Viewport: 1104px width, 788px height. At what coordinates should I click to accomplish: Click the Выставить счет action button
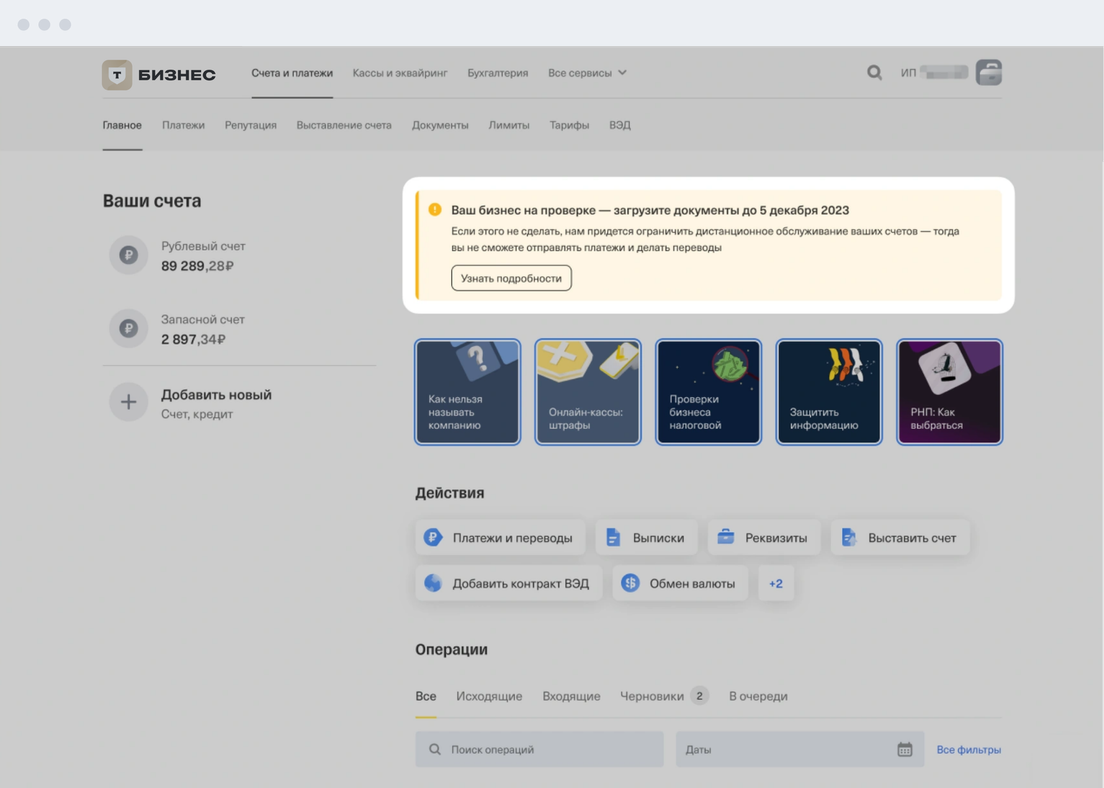[x=900, y=538]
